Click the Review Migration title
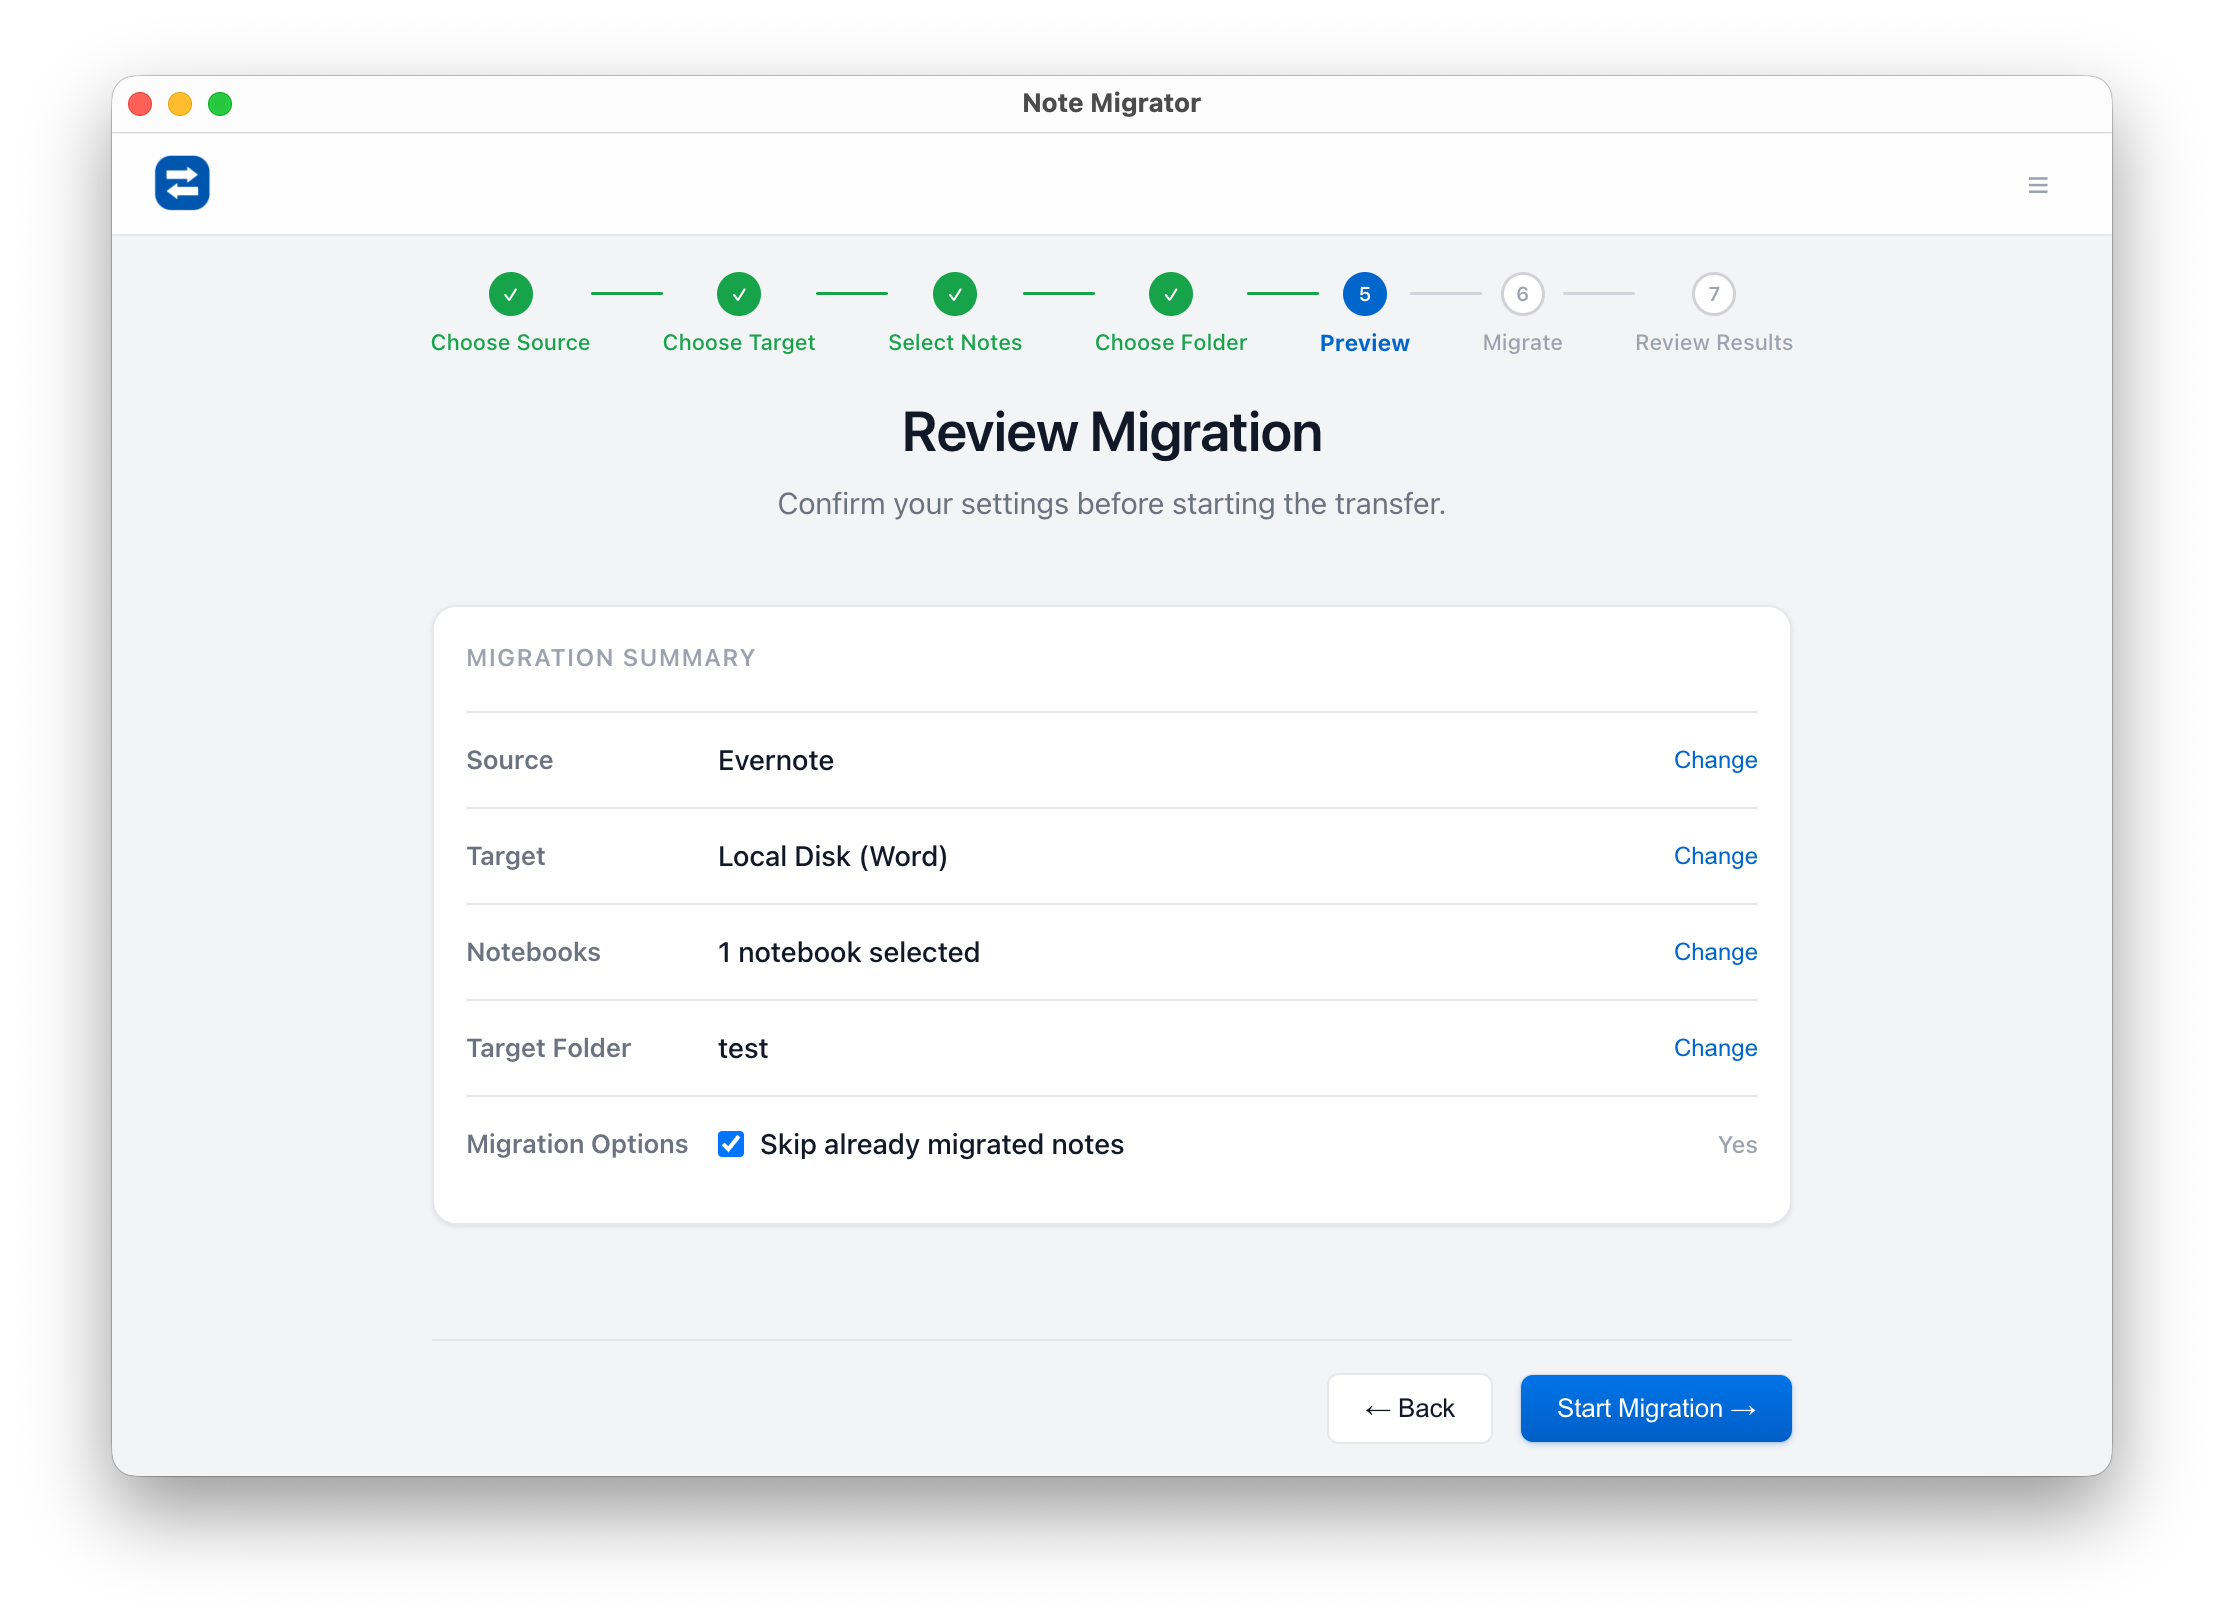 [x=1112, y=432]
